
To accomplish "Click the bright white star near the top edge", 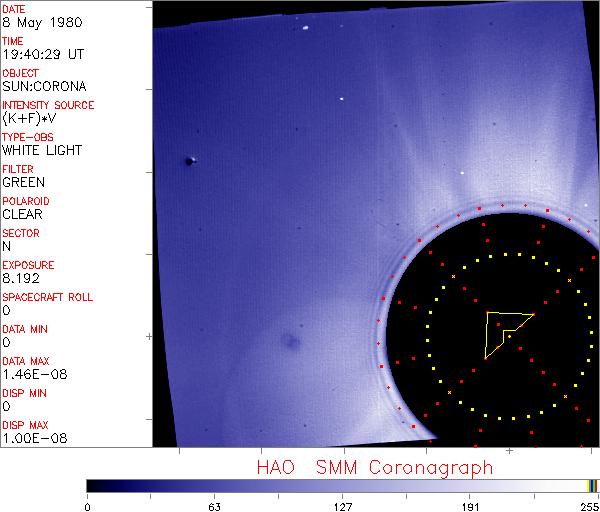I will 304,14.
